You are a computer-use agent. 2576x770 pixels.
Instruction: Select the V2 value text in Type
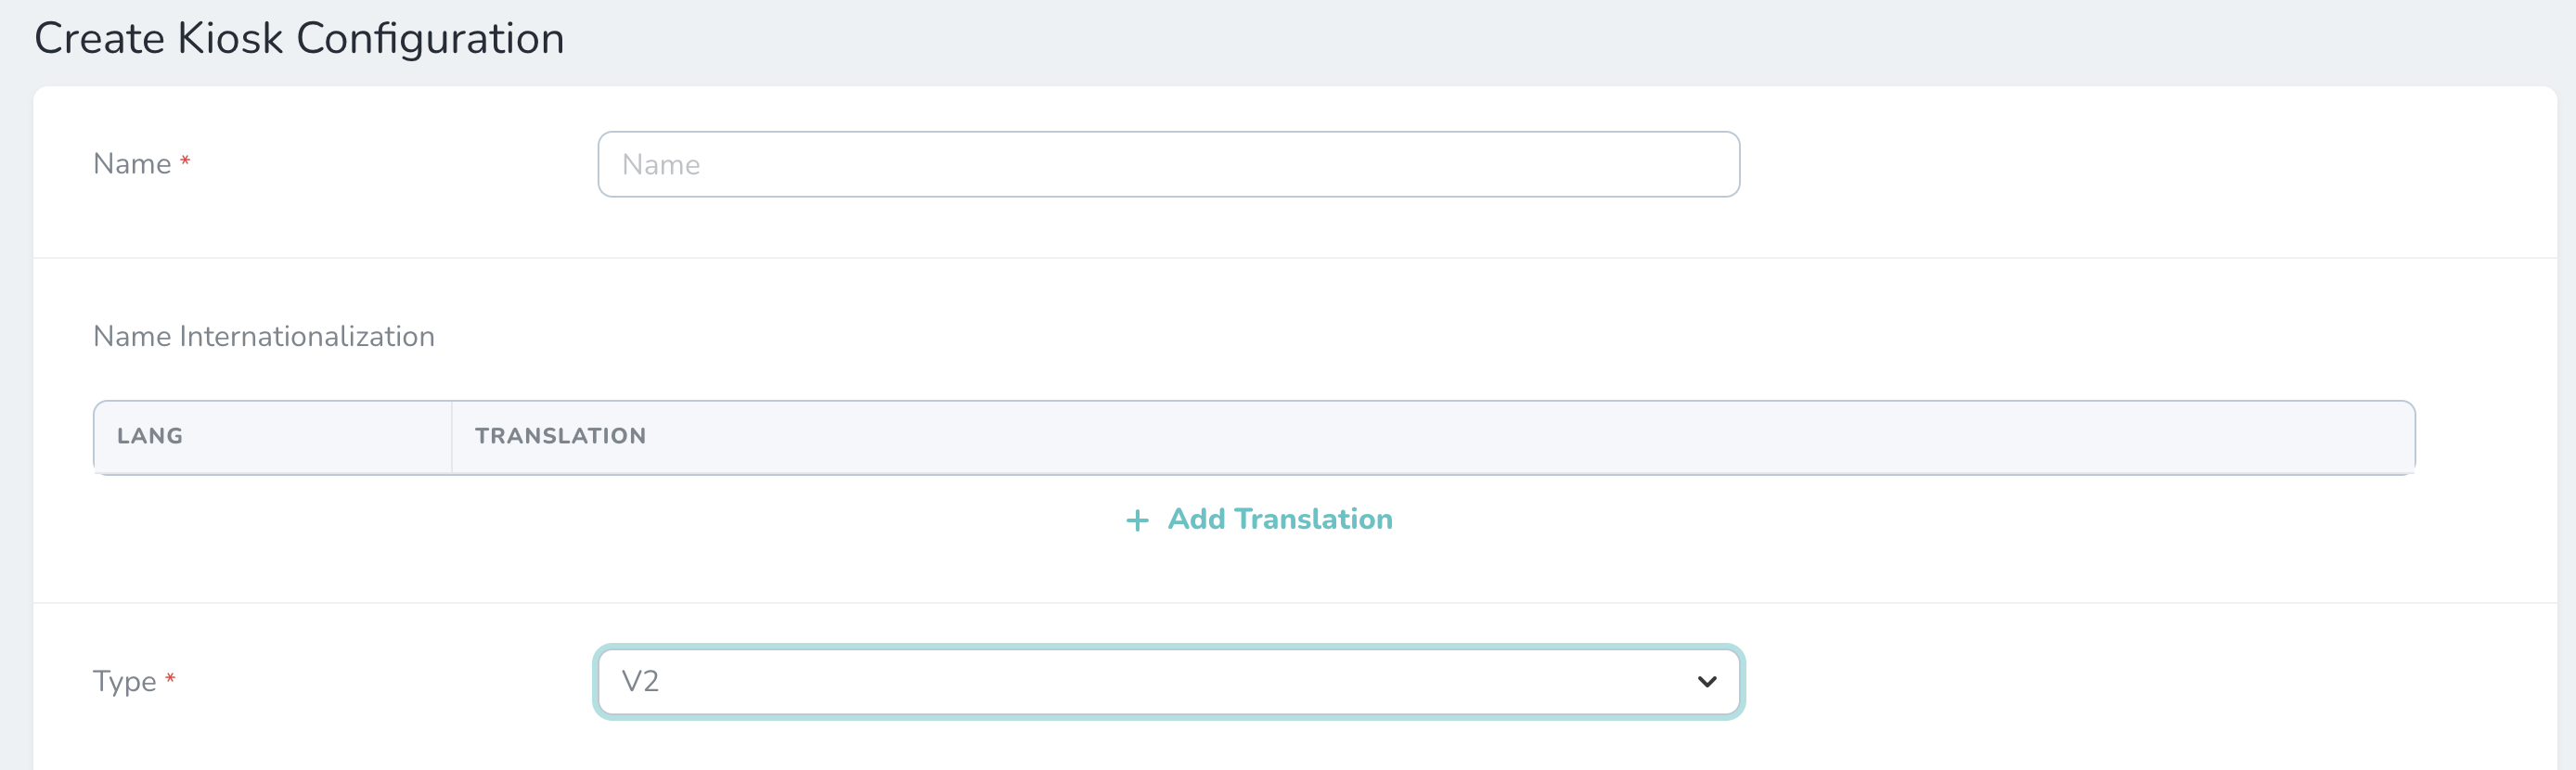pos(640,681)
